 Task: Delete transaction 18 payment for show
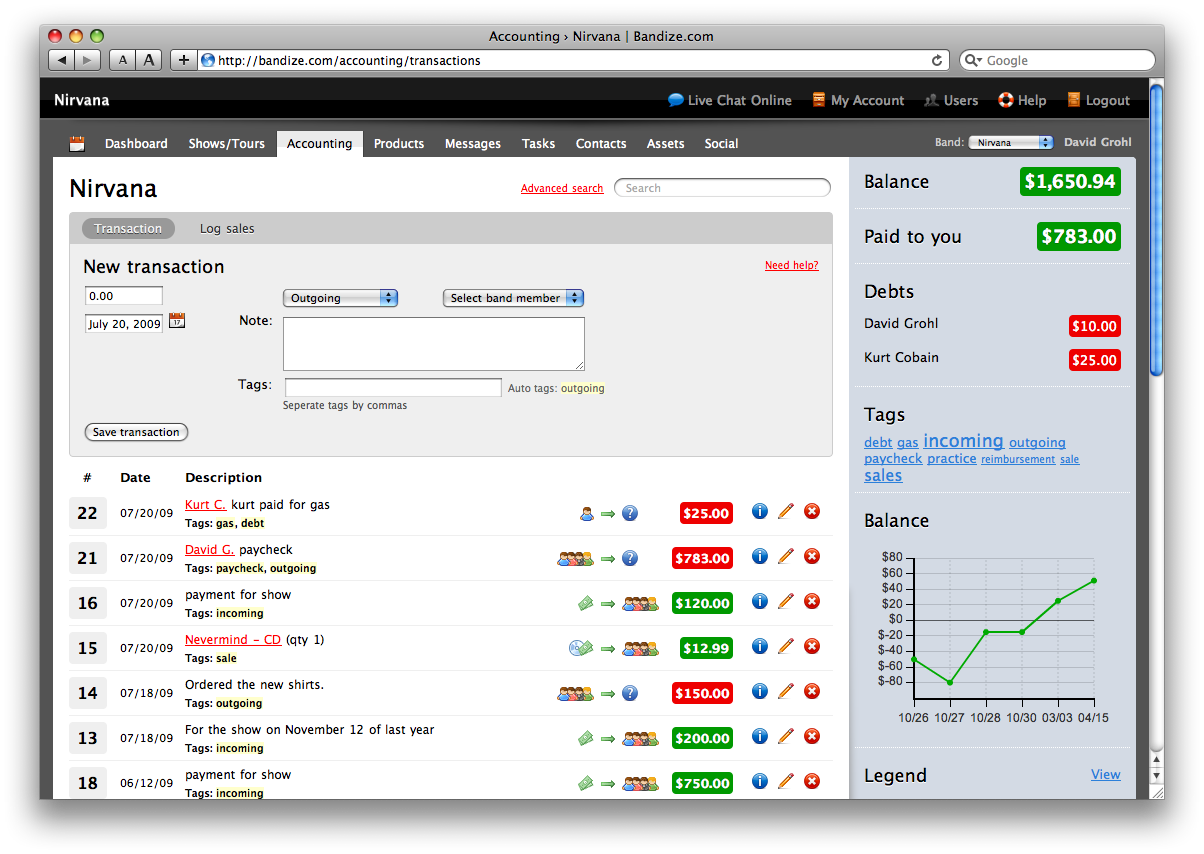[812, 782]
